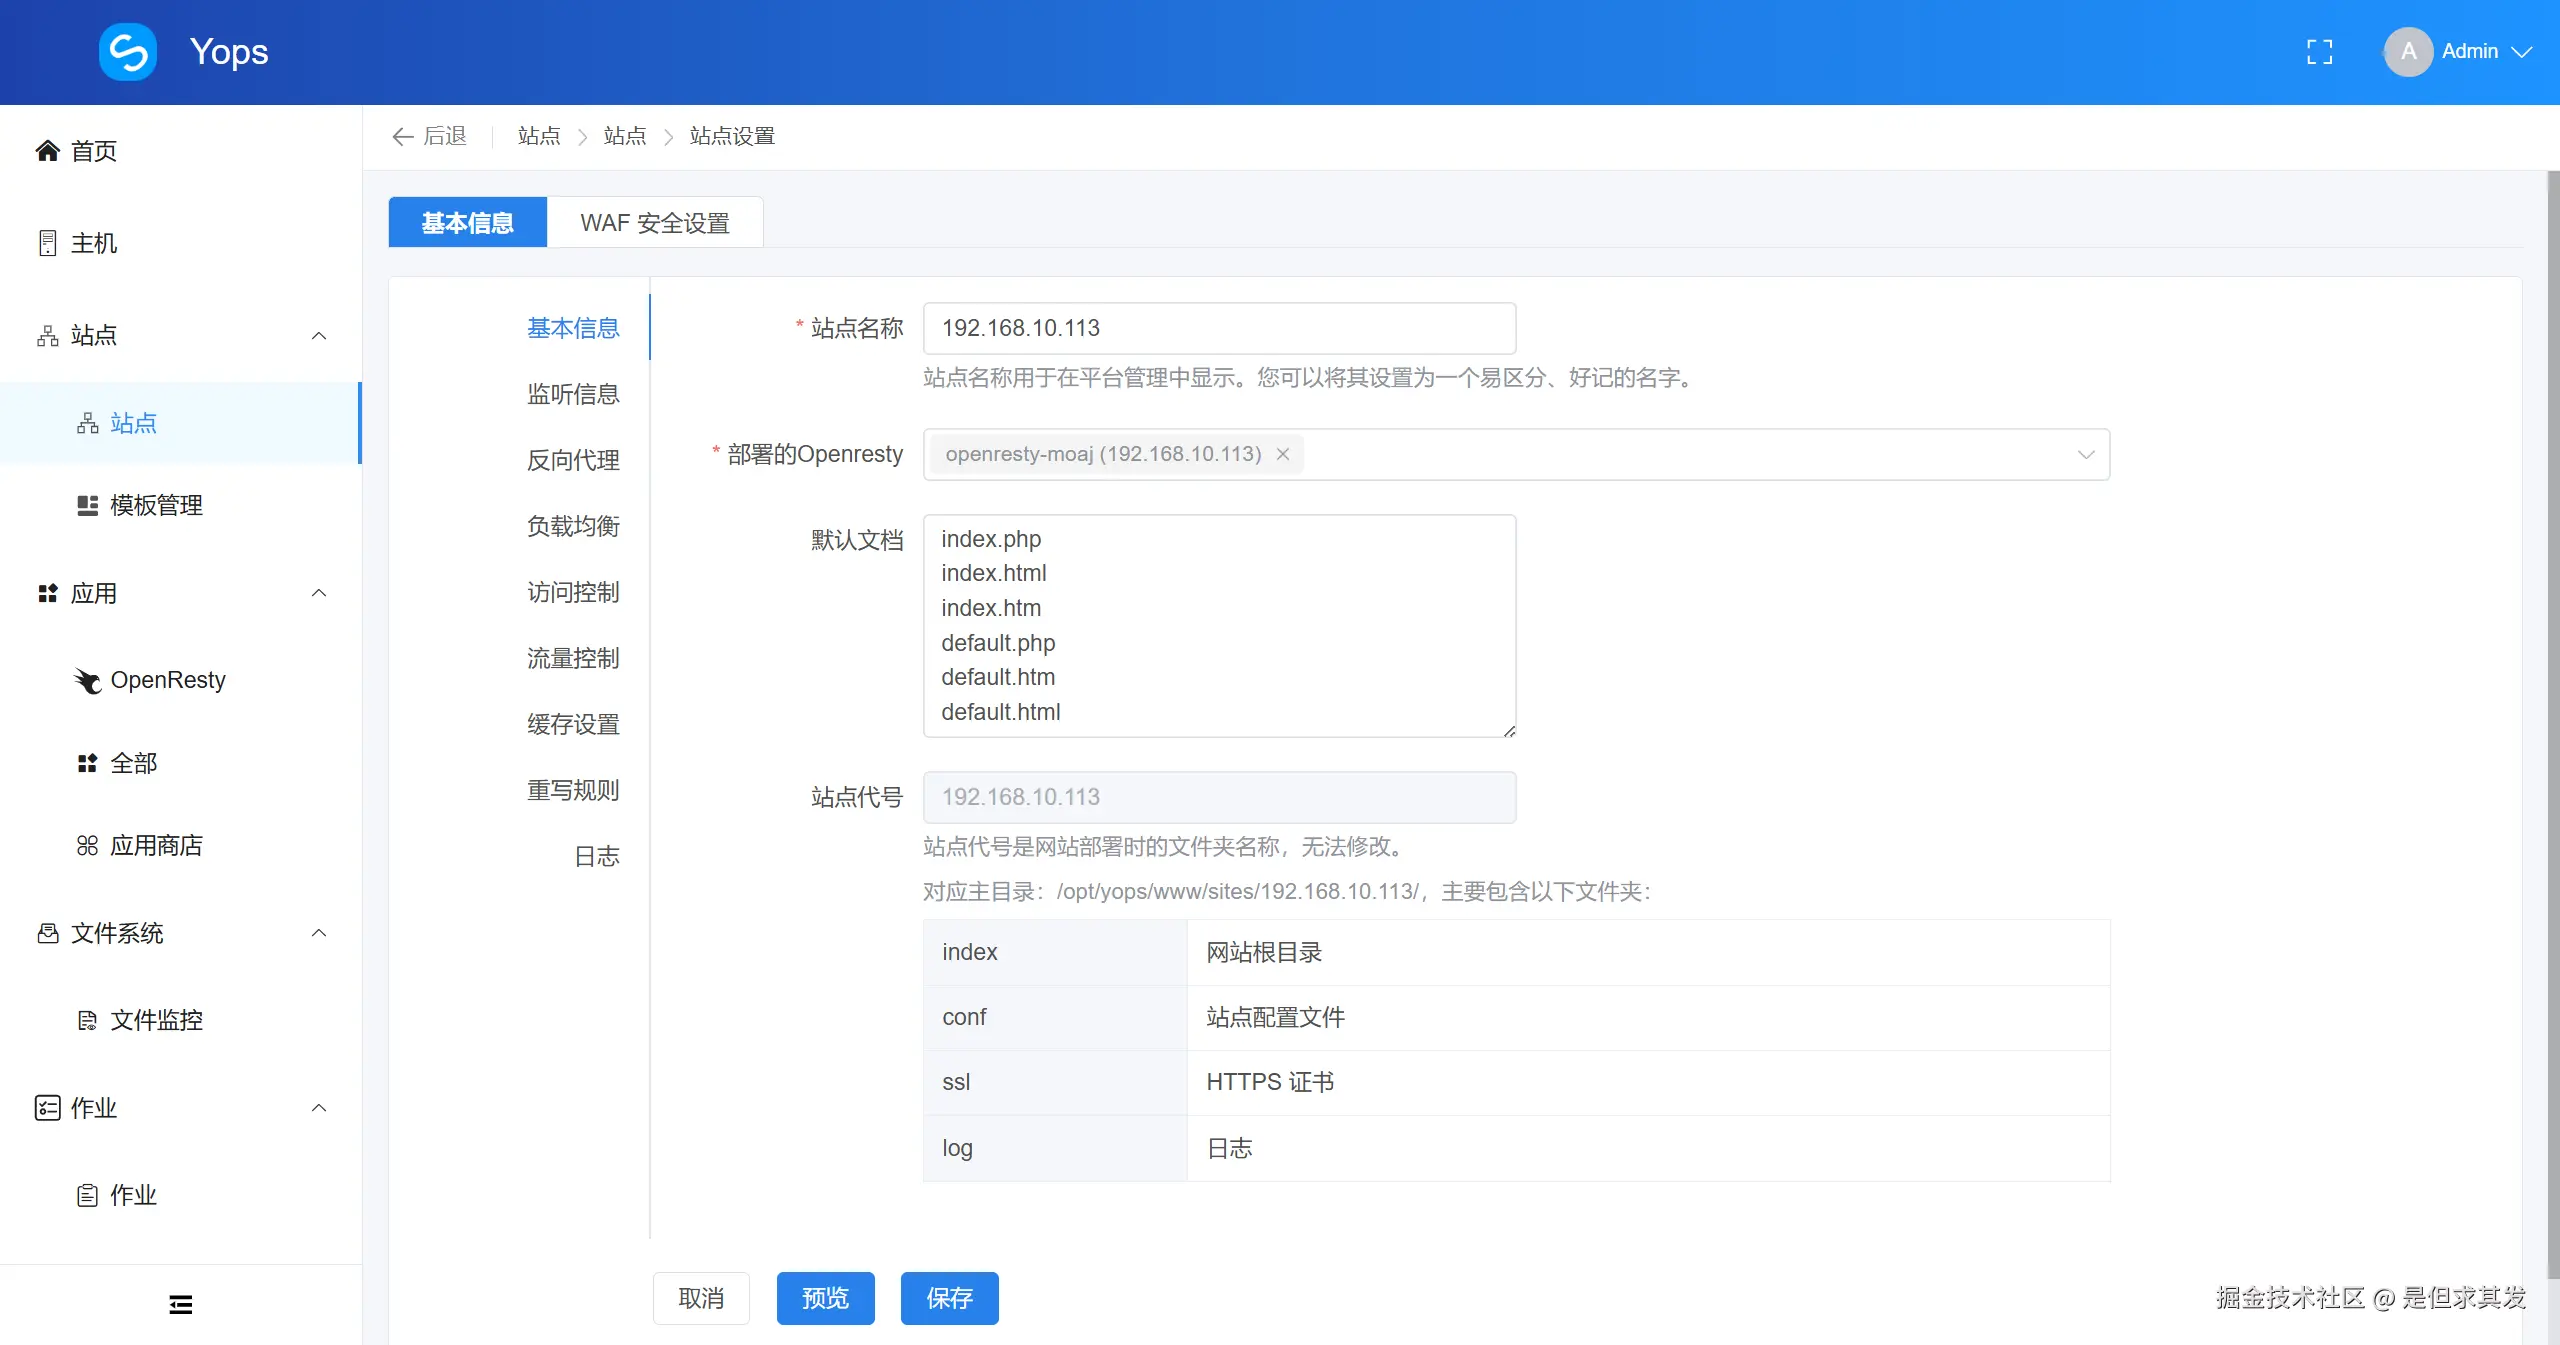Screen dimensions: 2560x1345
Task: Collapse the 站点 section in sidebar
Action: 318,335
